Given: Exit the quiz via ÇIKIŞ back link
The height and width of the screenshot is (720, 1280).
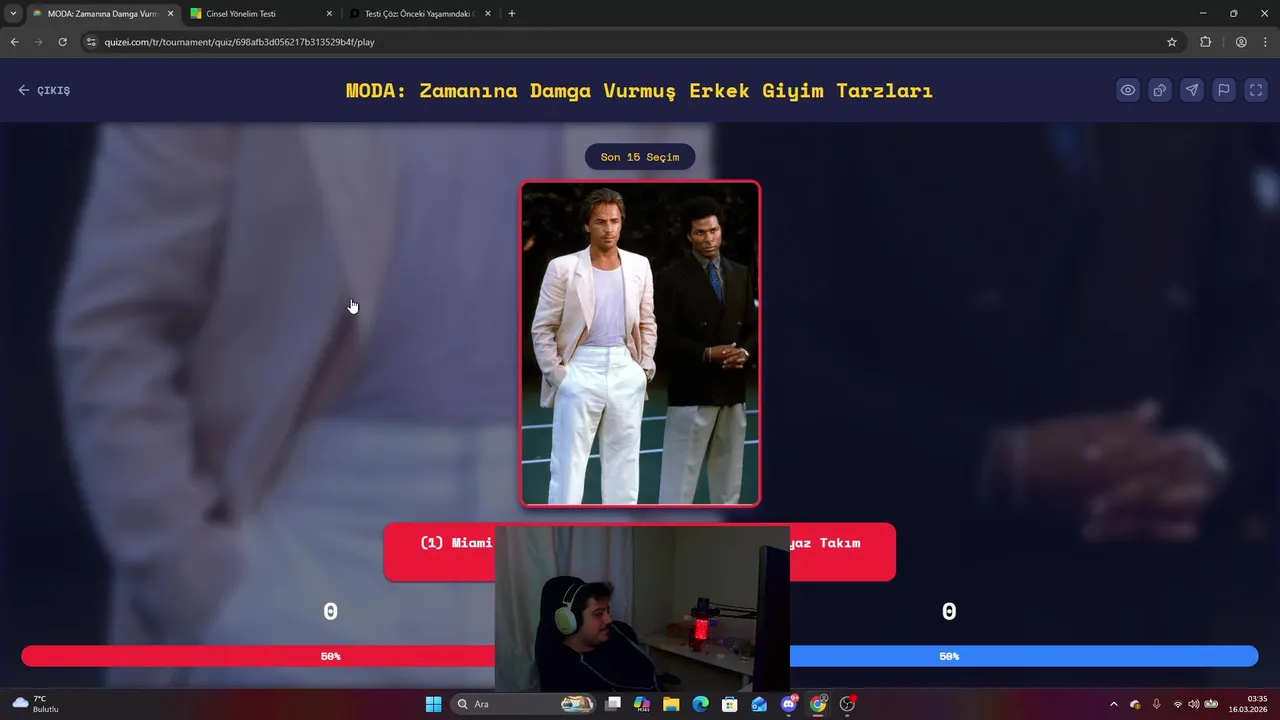Looking at the screenshot, I should point(44,90).
